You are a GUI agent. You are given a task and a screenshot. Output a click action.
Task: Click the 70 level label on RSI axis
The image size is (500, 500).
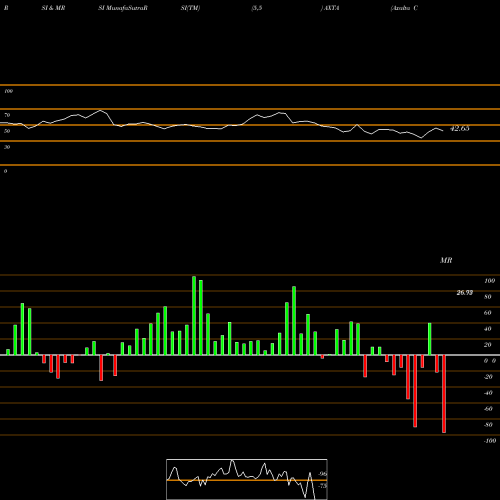point(7,115)
